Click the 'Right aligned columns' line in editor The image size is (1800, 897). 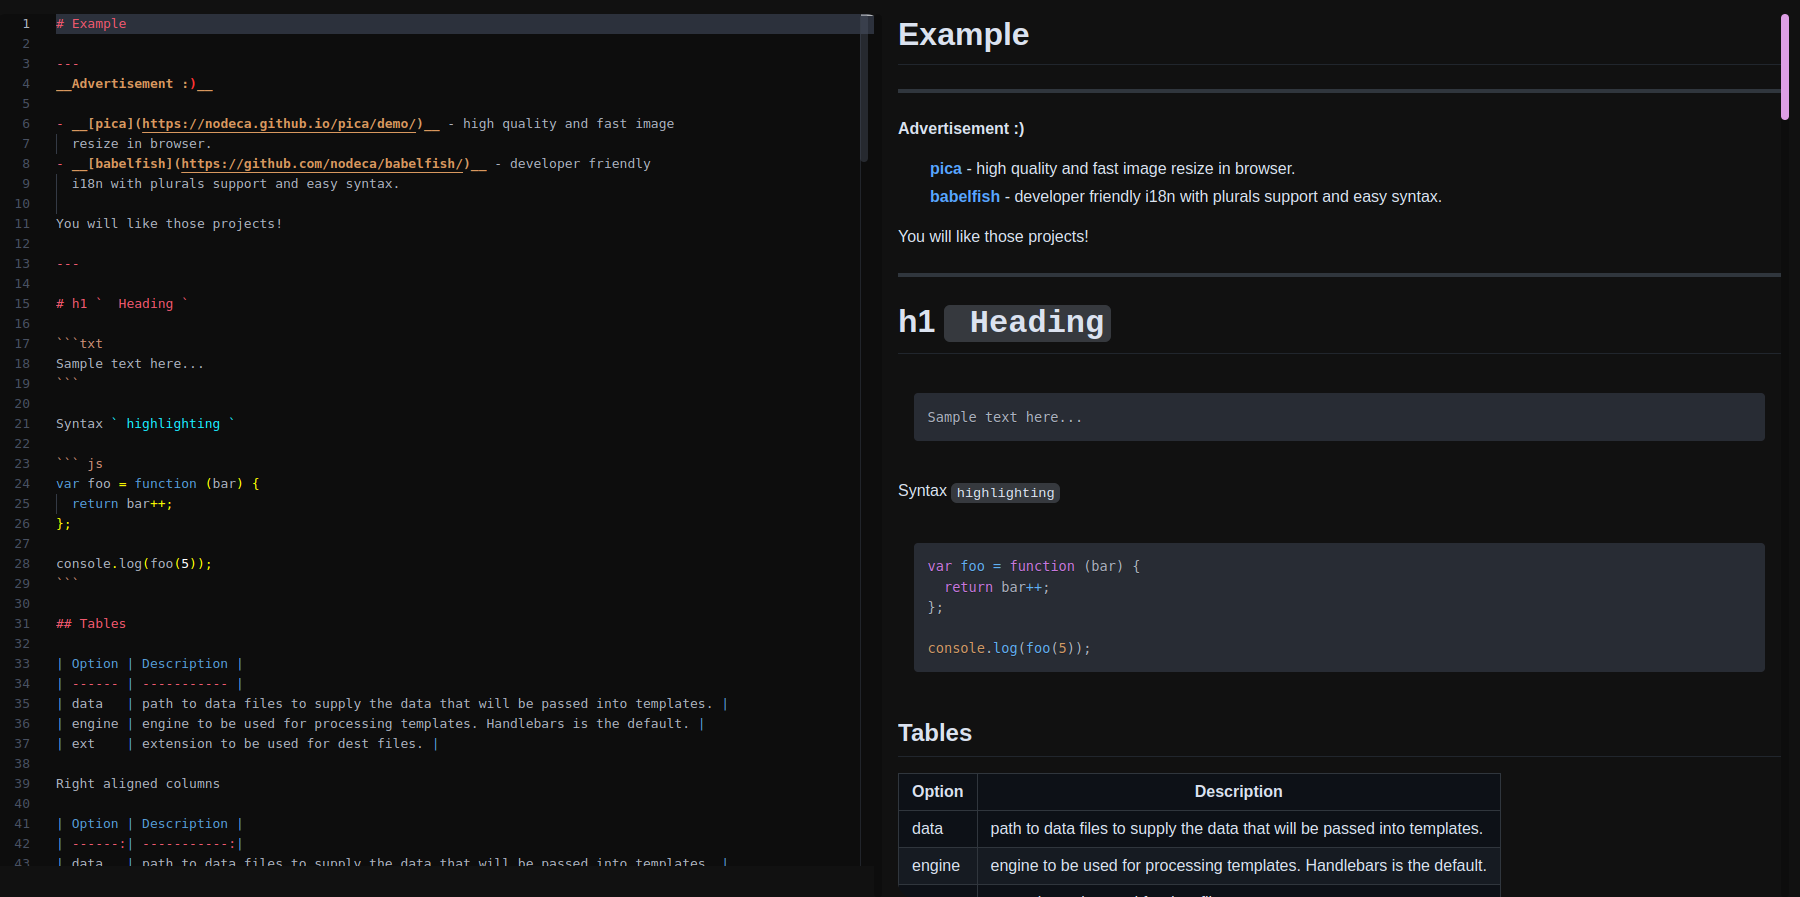click(x=138, y=784)
